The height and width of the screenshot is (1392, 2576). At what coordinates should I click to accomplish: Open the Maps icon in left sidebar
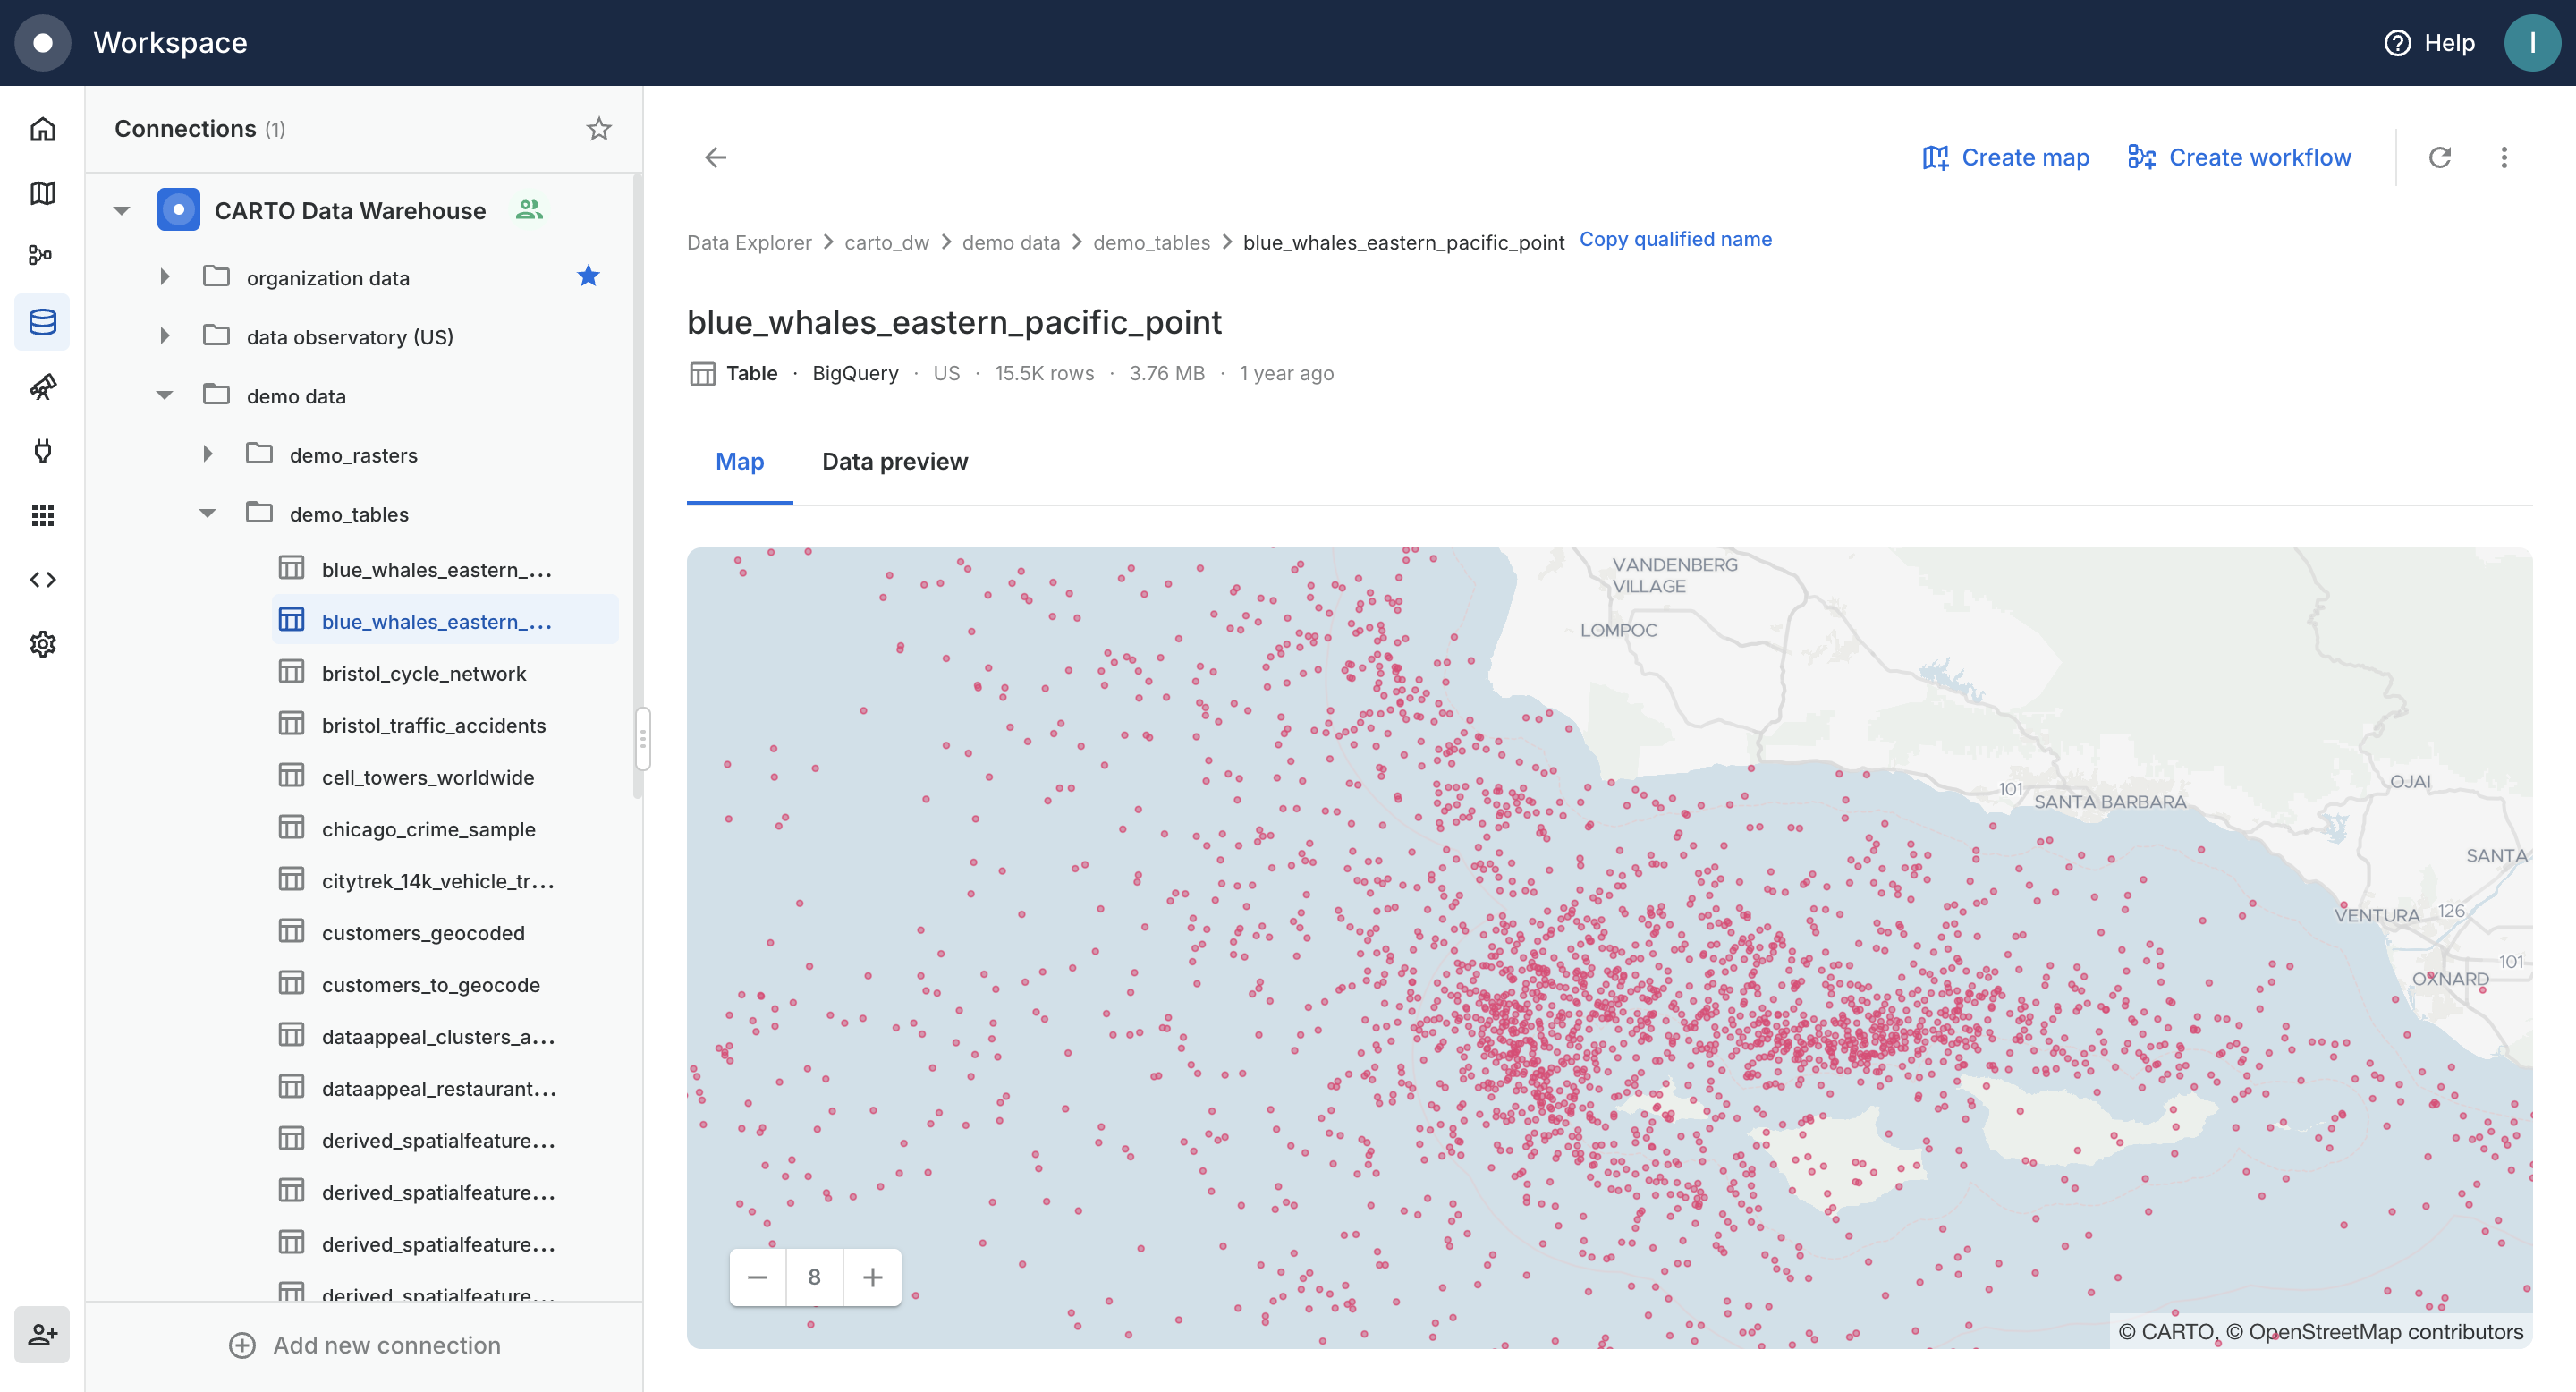pos(42,193)
